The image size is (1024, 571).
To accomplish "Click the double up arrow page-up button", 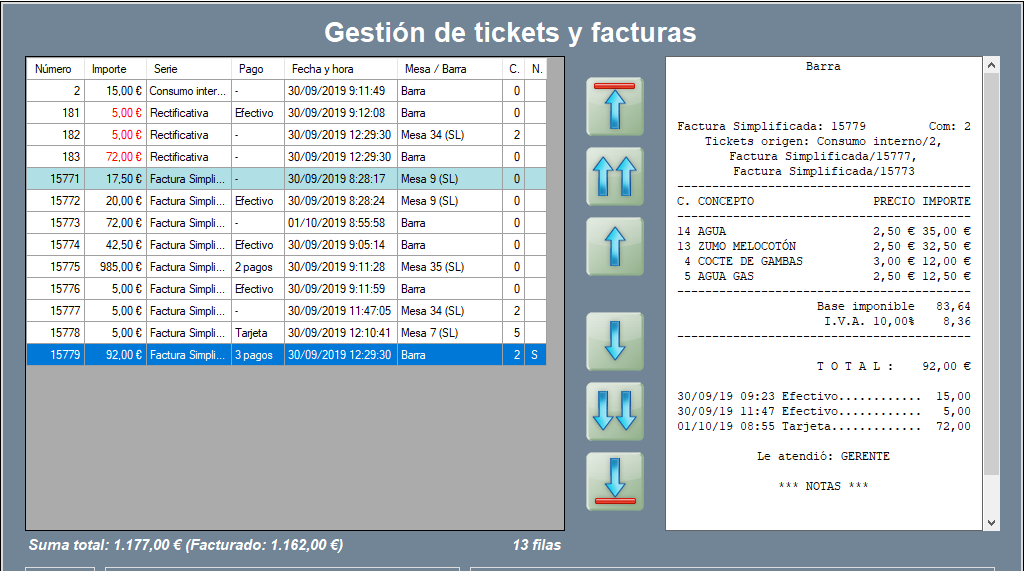I will [x=615, y=176].
